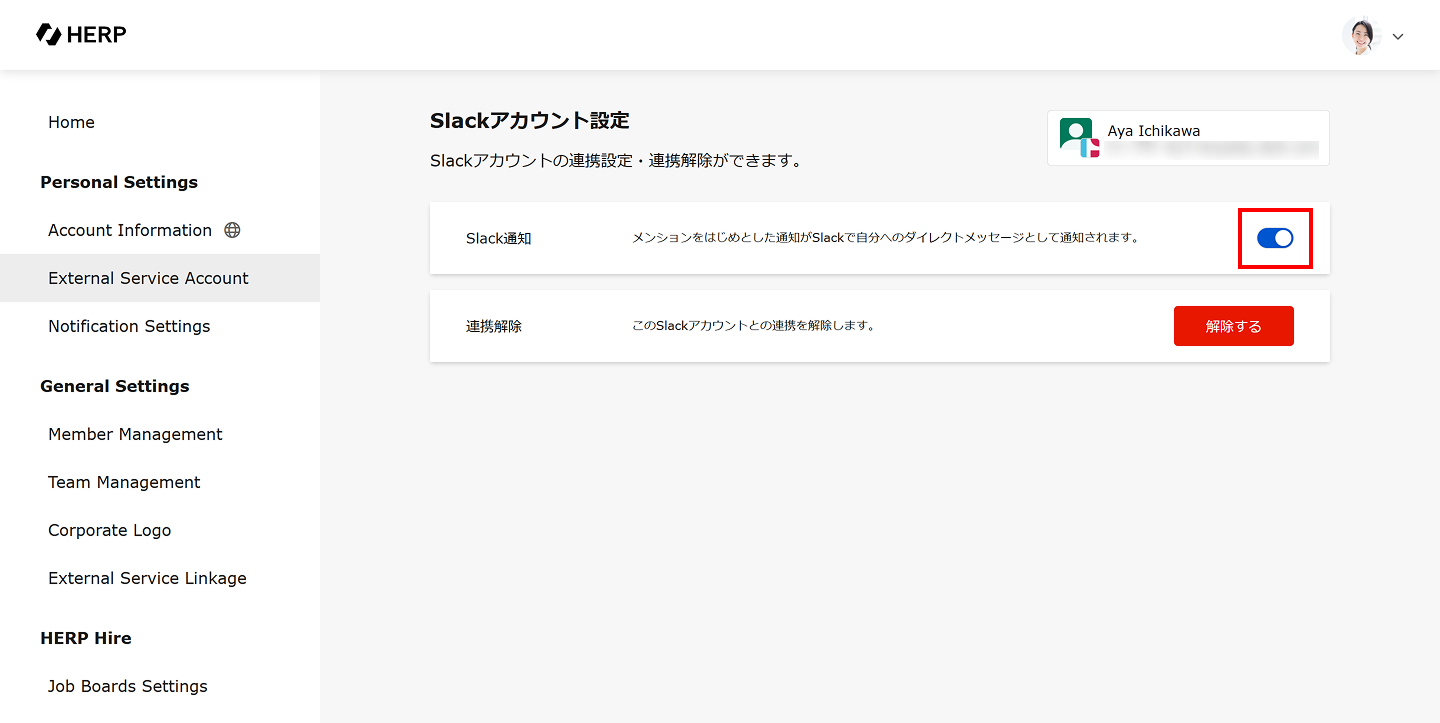Open Job Boards Settings
The image size is (1440, 723).
[x=128, y=686]
